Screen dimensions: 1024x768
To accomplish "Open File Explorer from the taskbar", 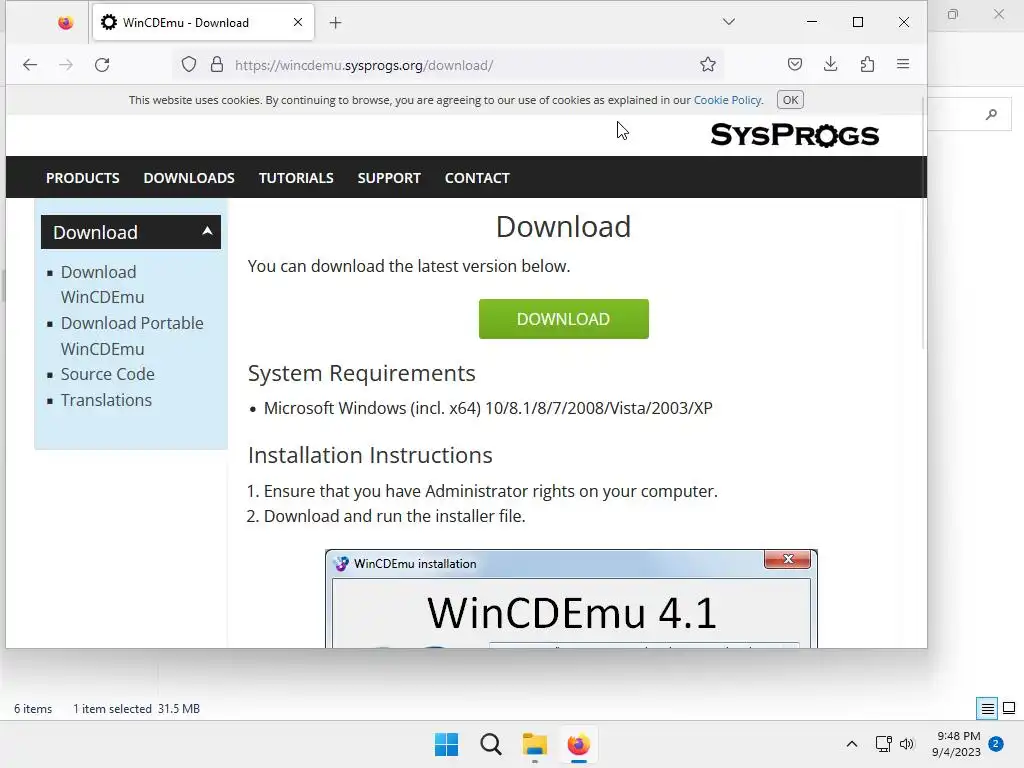I will (535, 744).
